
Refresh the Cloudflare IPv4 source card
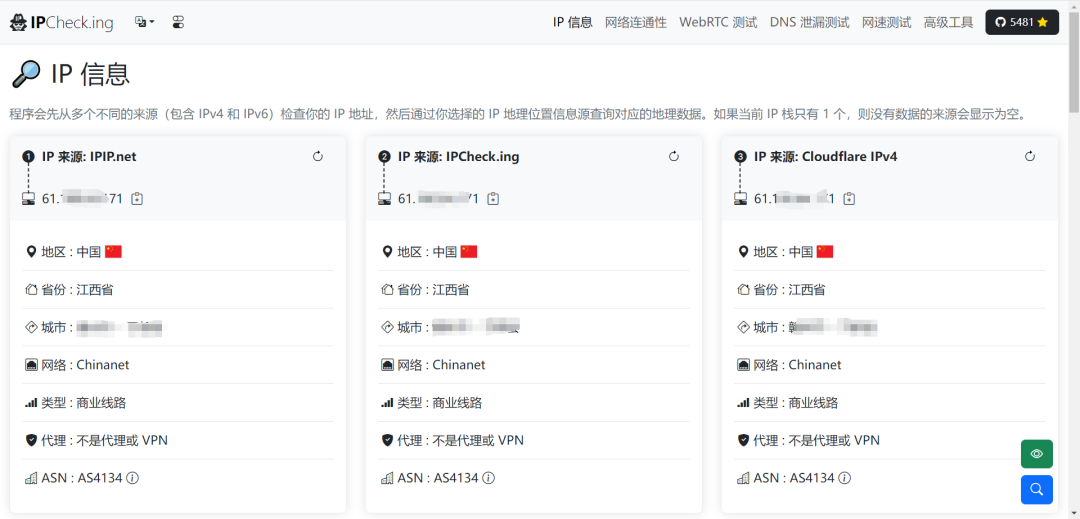pos(1030,156)
